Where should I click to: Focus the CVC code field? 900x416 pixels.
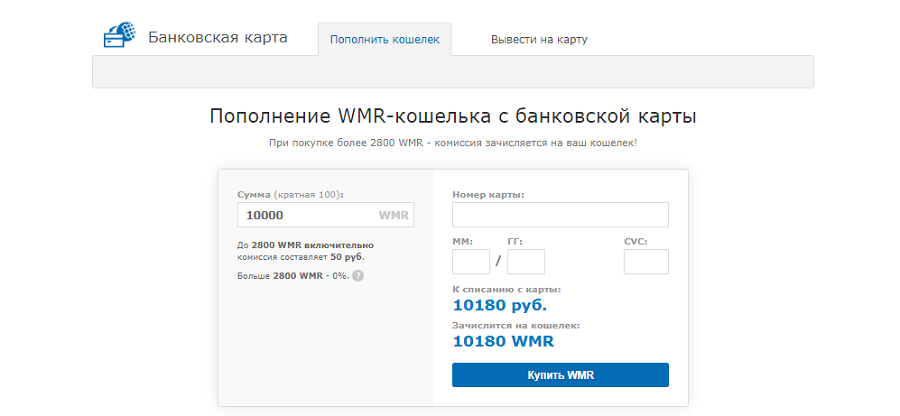coord(646,262)
